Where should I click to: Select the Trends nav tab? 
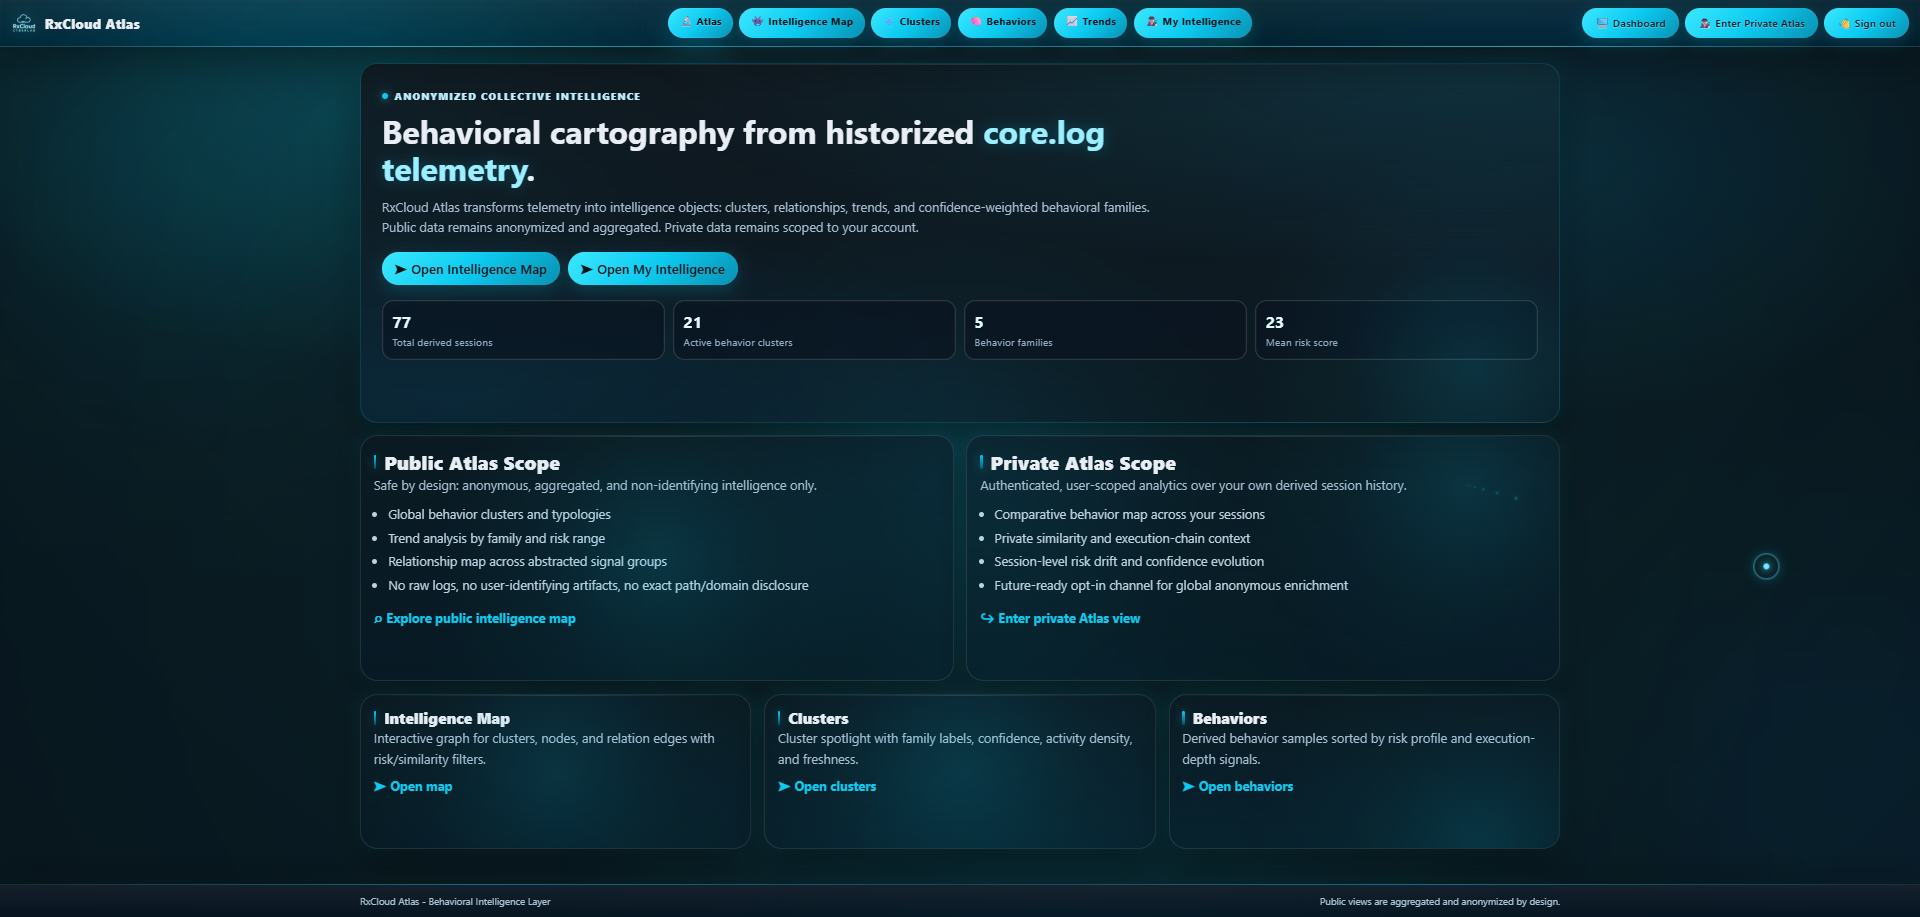[1091, 22]
